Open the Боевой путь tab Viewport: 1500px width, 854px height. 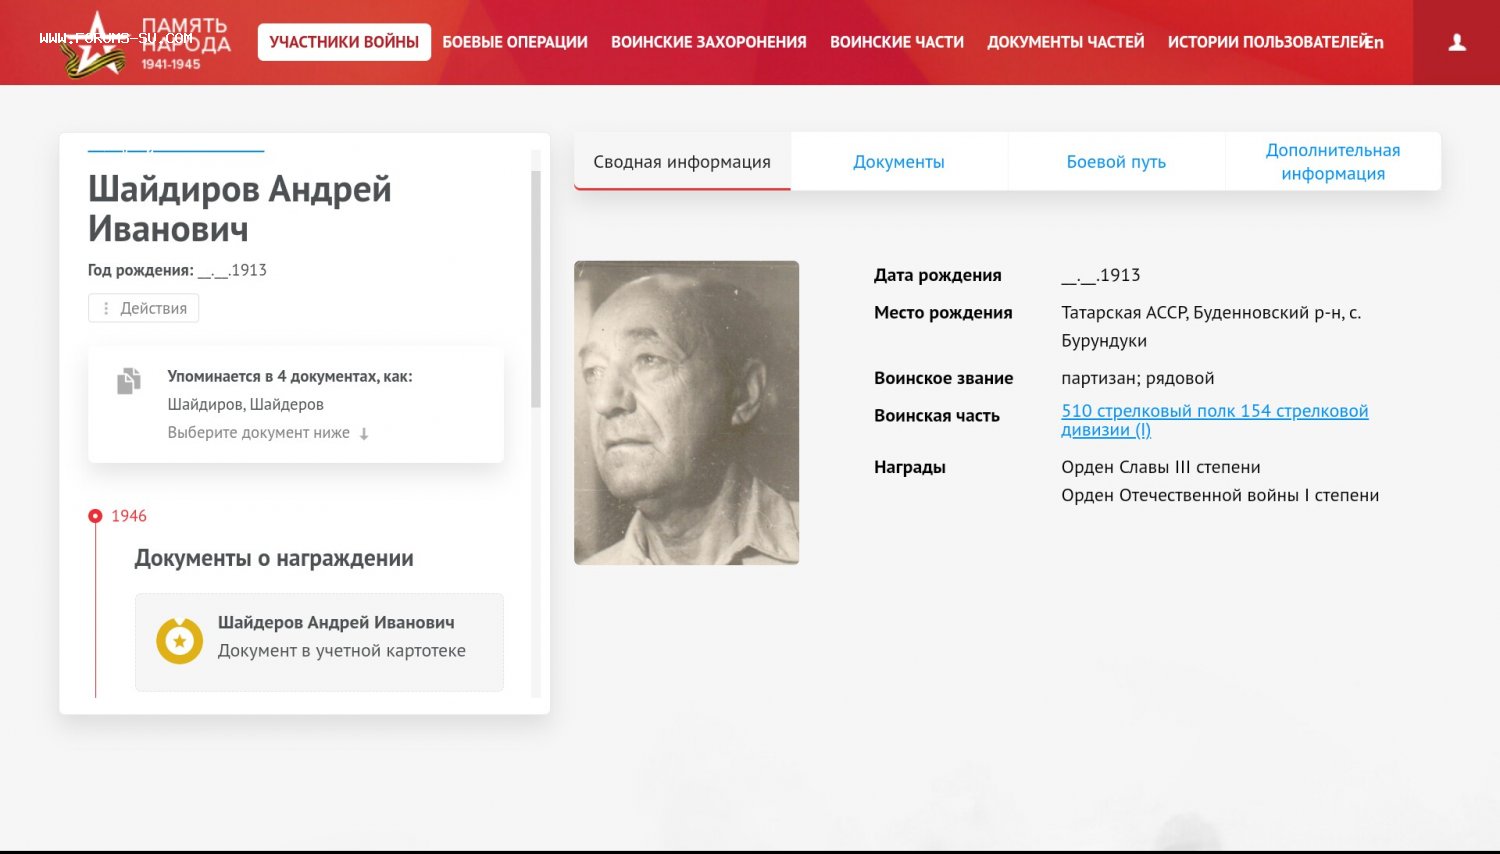tap(1116, 162)
